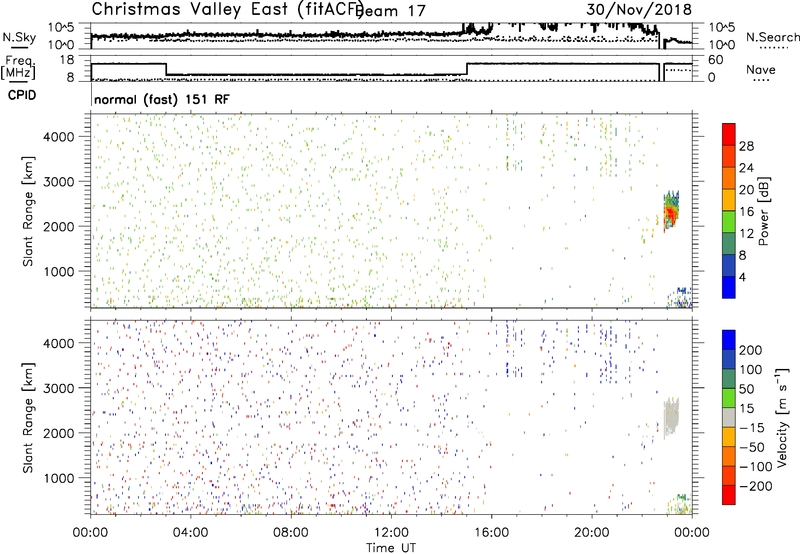Click the 60 Nave axis label
The height and width of the screenshot is (554, 800).
click(716, 60)
